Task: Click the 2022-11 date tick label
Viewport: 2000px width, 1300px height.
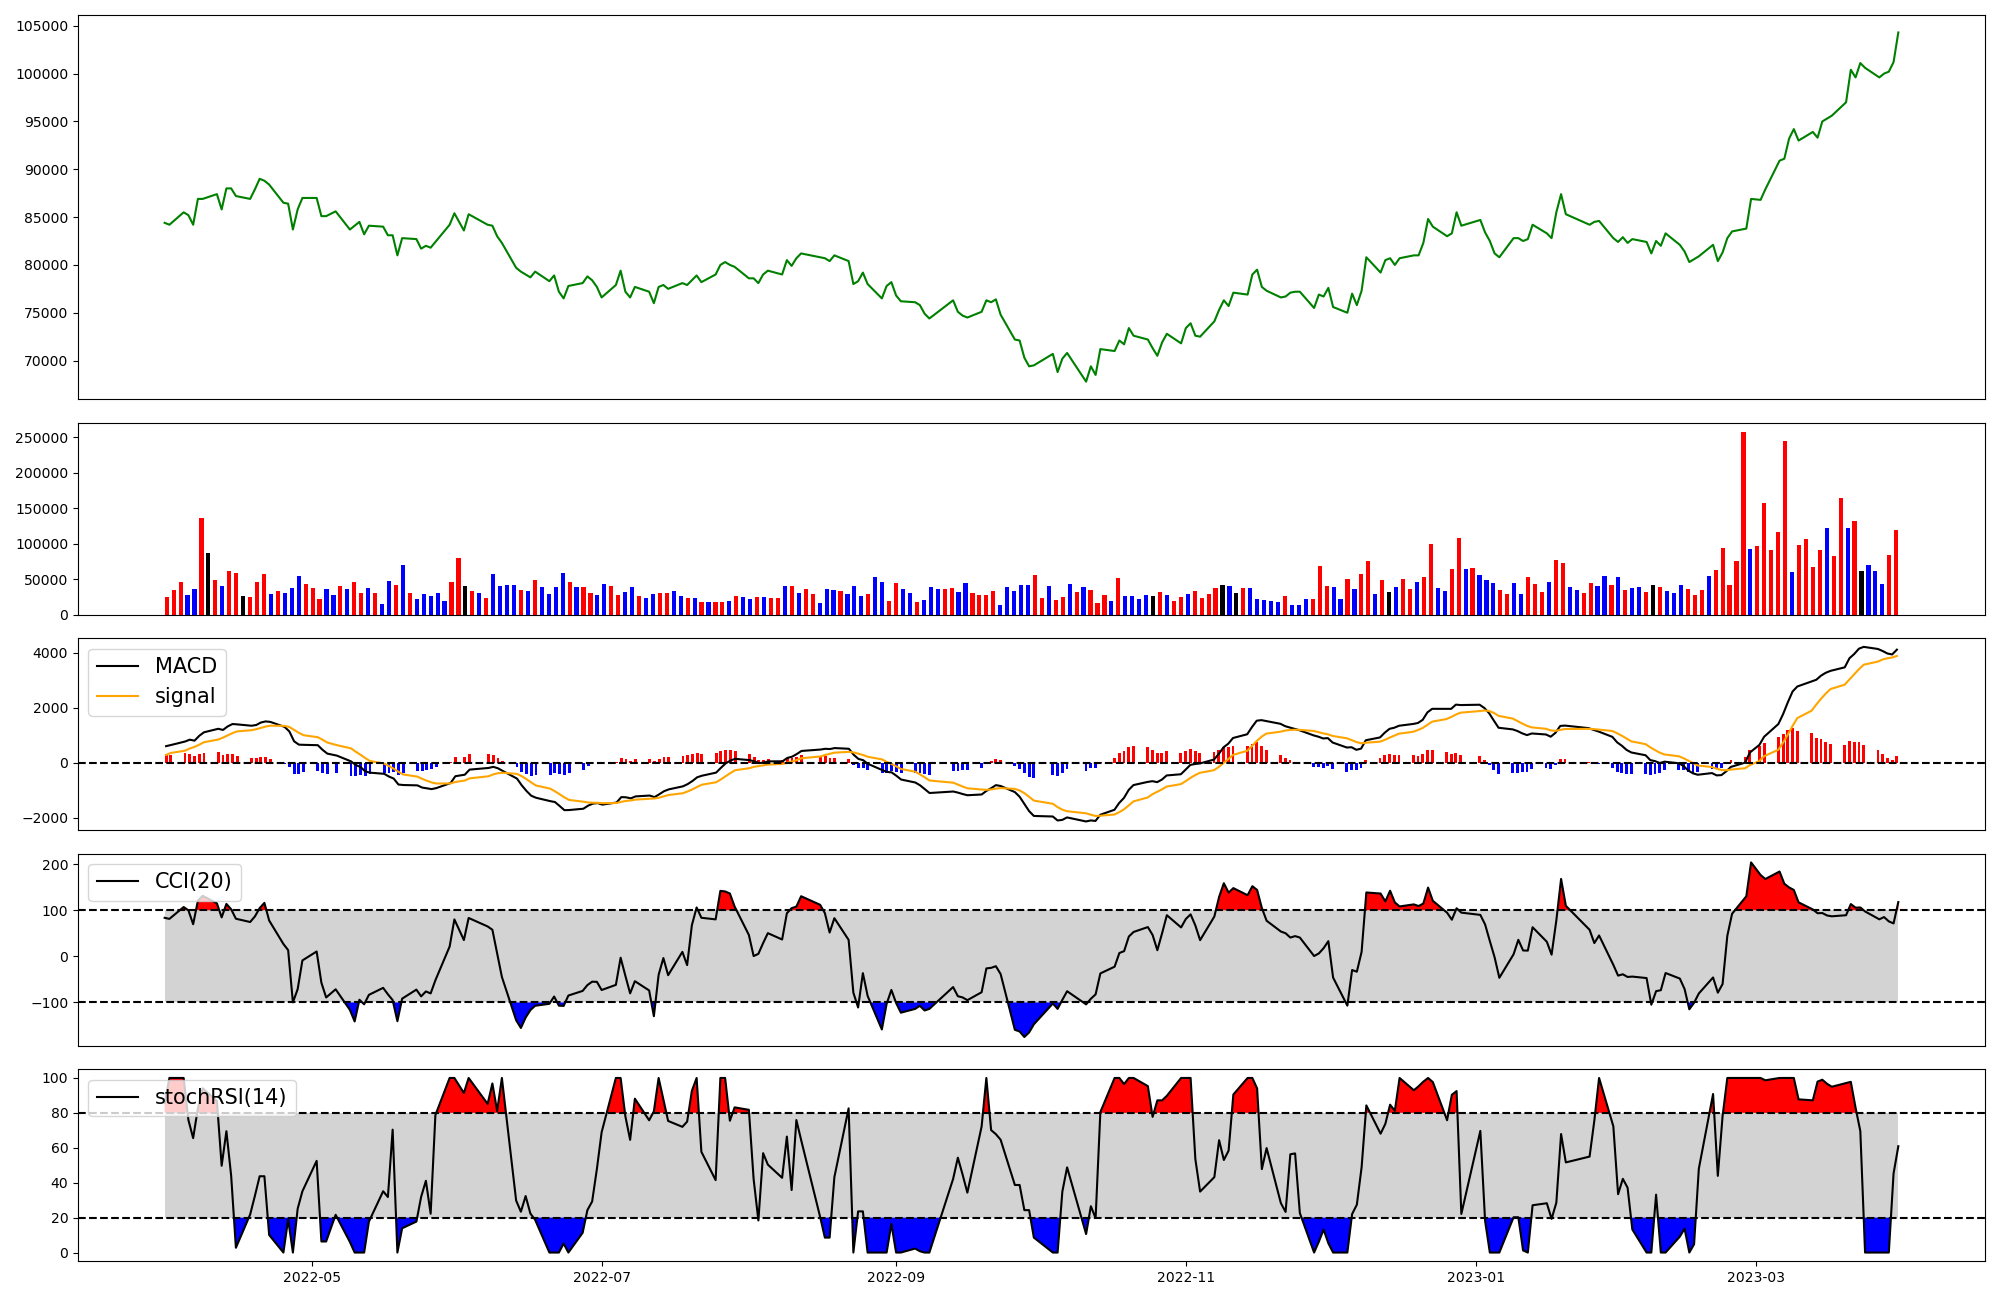Action: coord(1186,1277)
